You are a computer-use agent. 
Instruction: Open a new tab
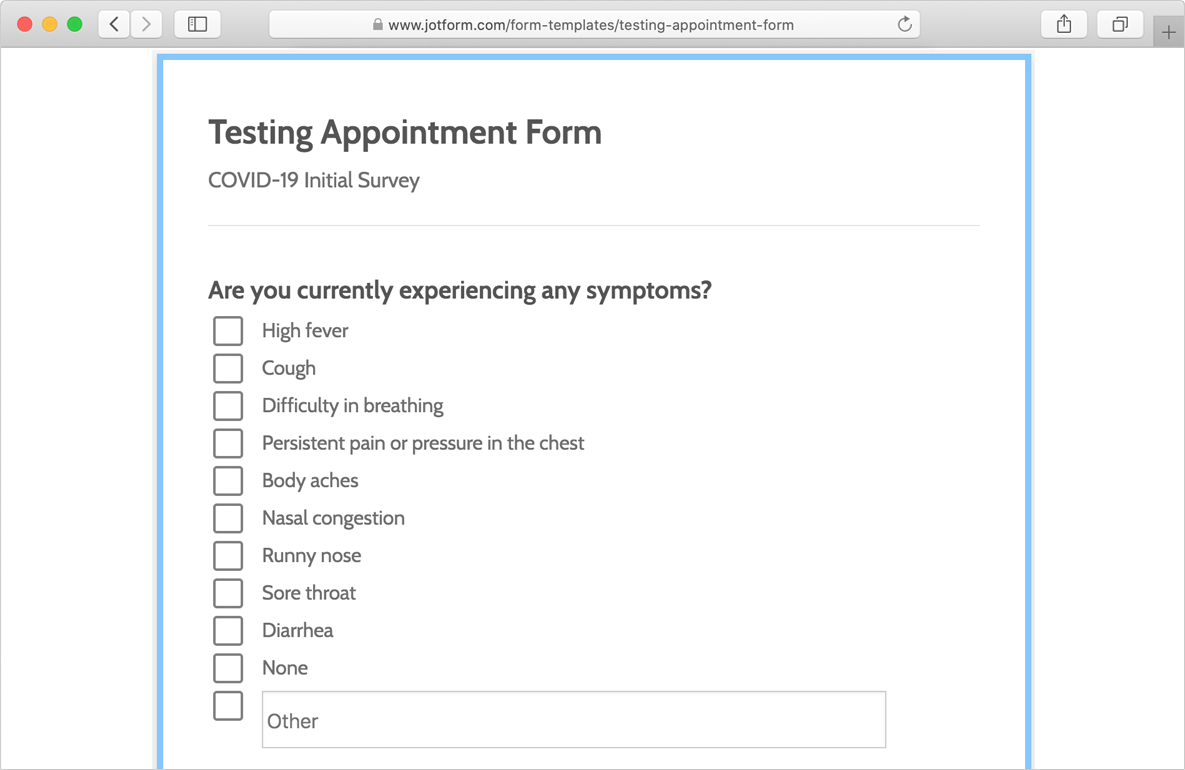pyautogui.click(x=1168, y=32)
